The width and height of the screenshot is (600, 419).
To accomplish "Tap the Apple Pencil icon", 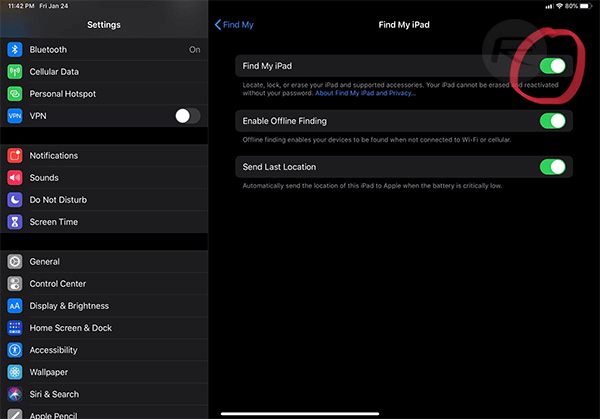I will pos(15,414).
